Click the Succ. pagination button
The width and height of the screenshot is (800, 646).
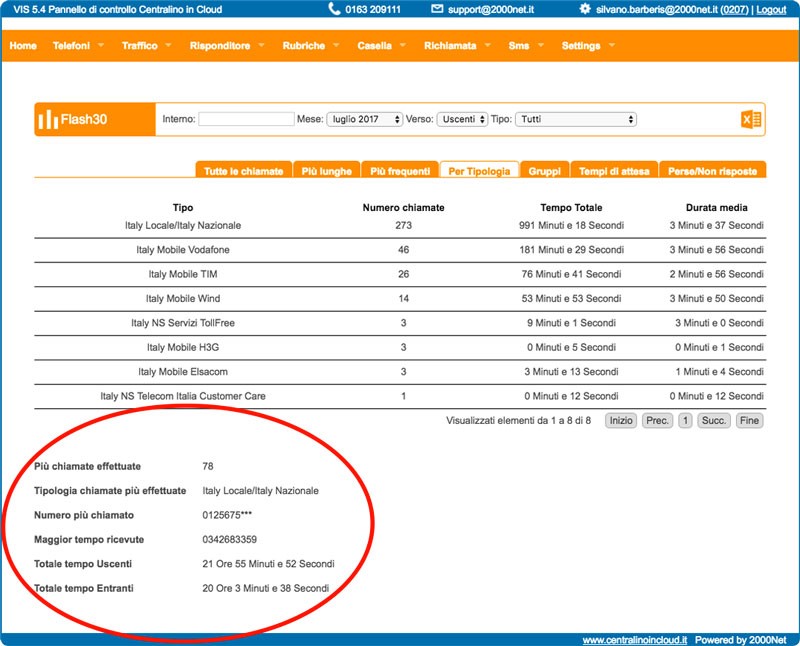(x=714, y=420)
